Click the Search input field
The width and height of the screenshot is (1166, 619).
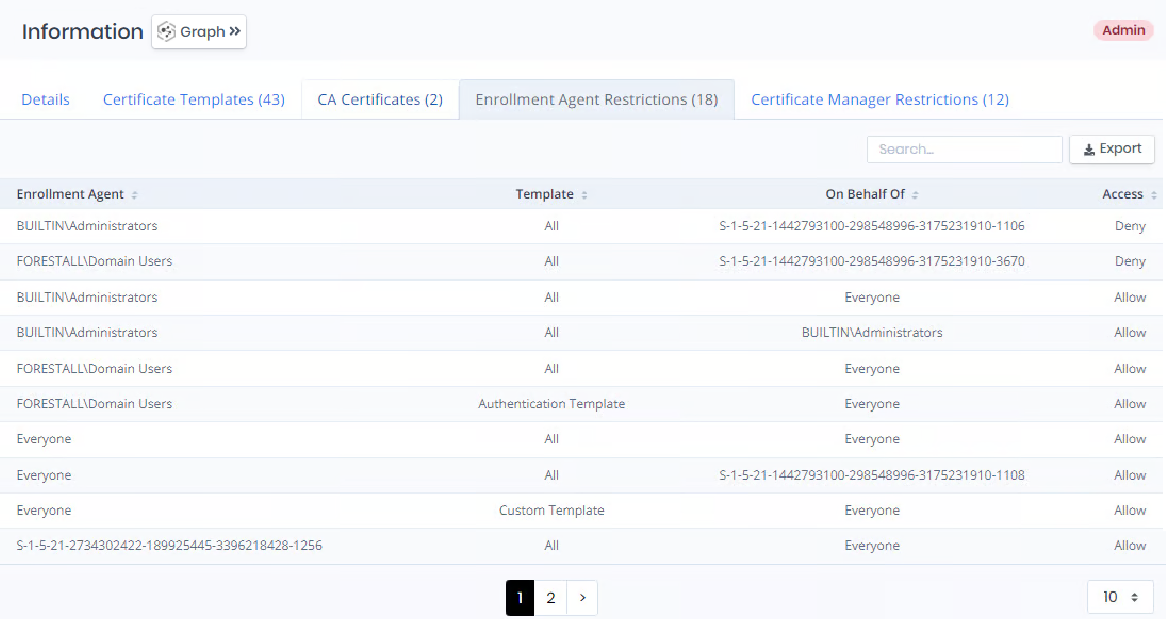coord(964,149)
